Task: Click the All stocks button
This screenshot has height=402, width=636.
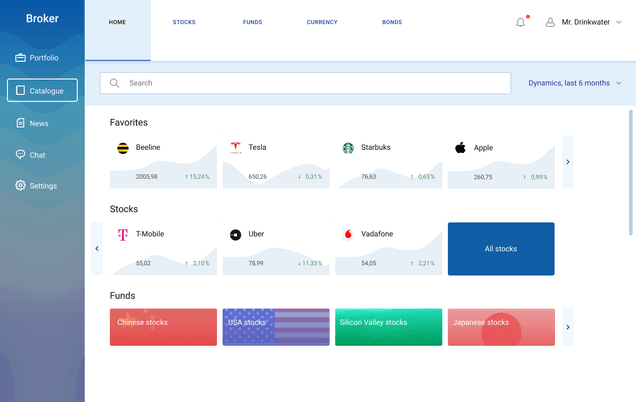Action: pyautogui.click(x=501, y=249)
